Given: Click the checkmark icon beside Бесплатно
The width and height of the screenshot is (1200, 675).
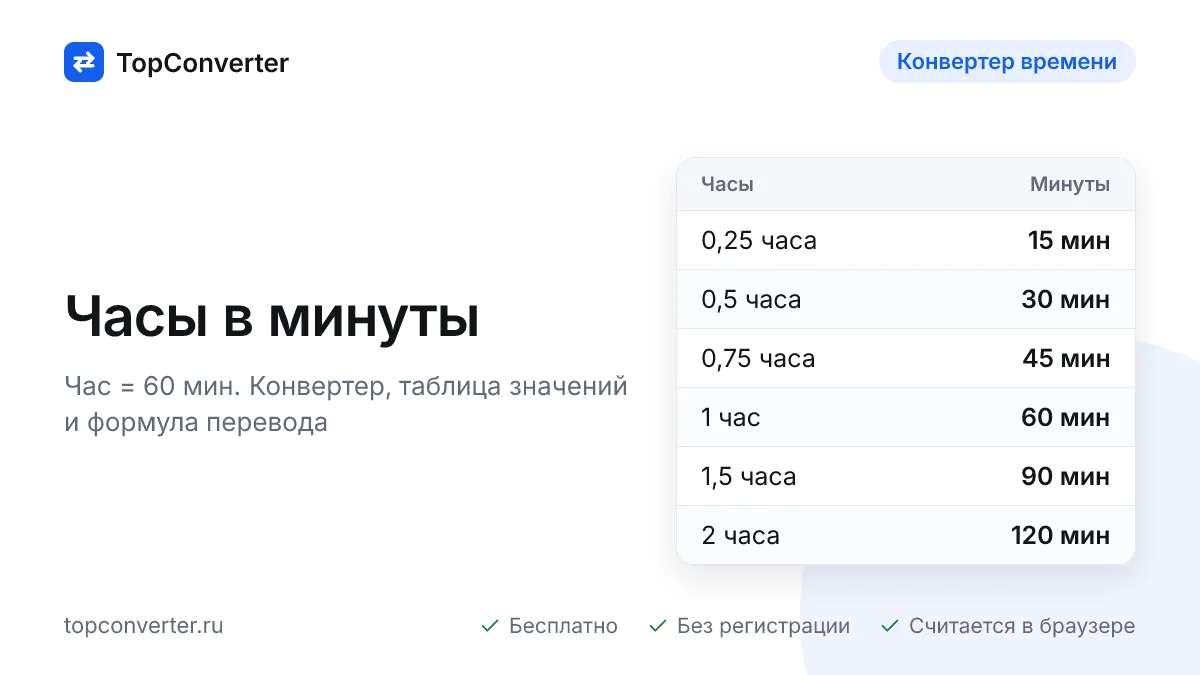Looking at the screenshot, I should click(490, 626).
